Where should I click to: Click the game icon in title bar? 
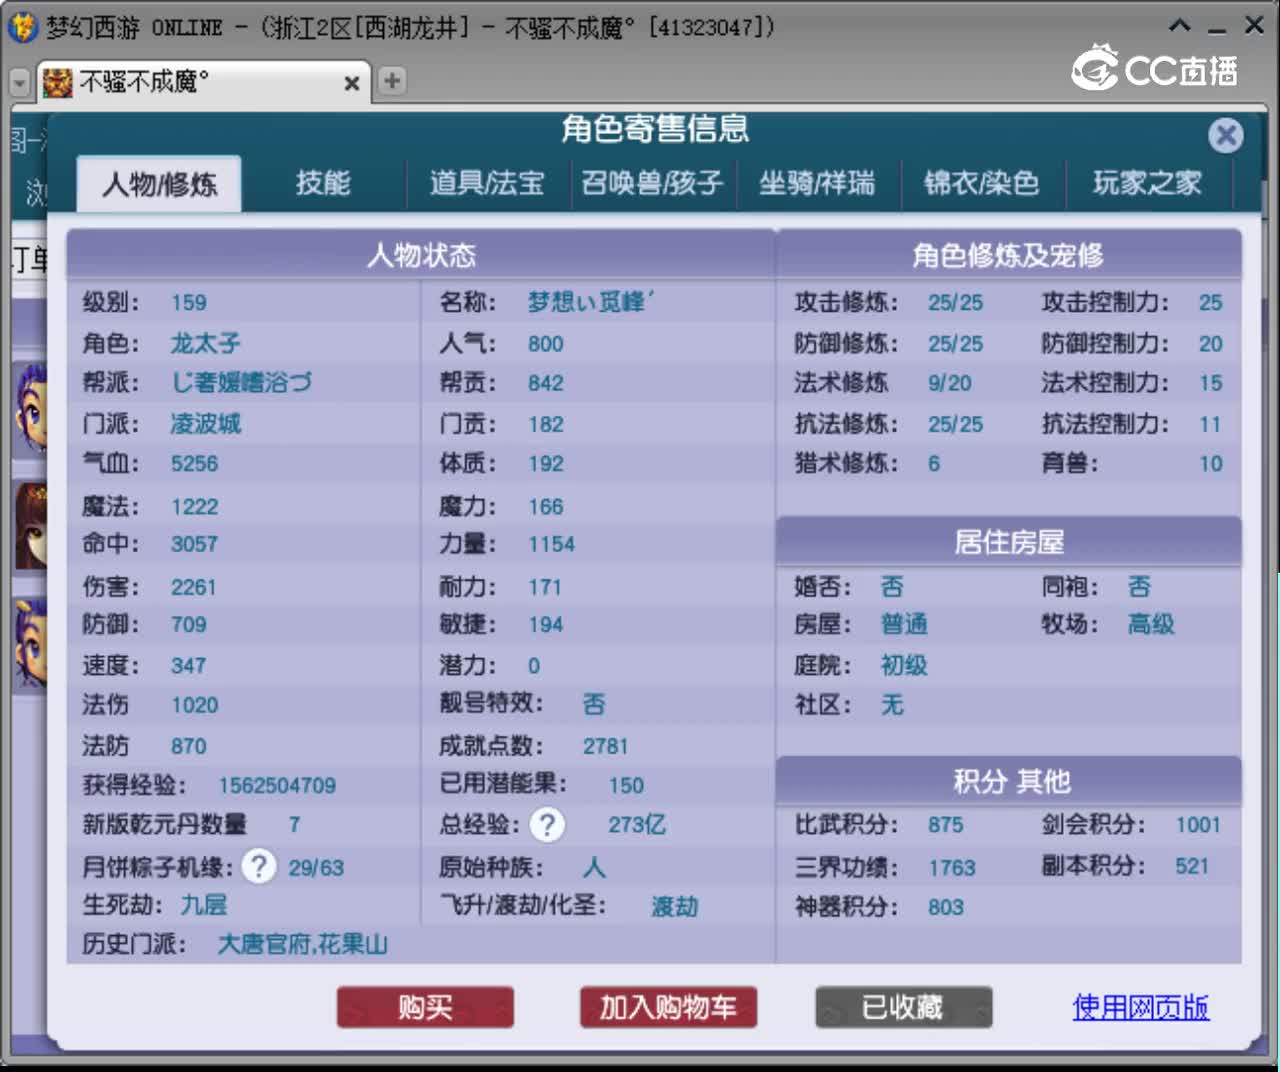22,27
